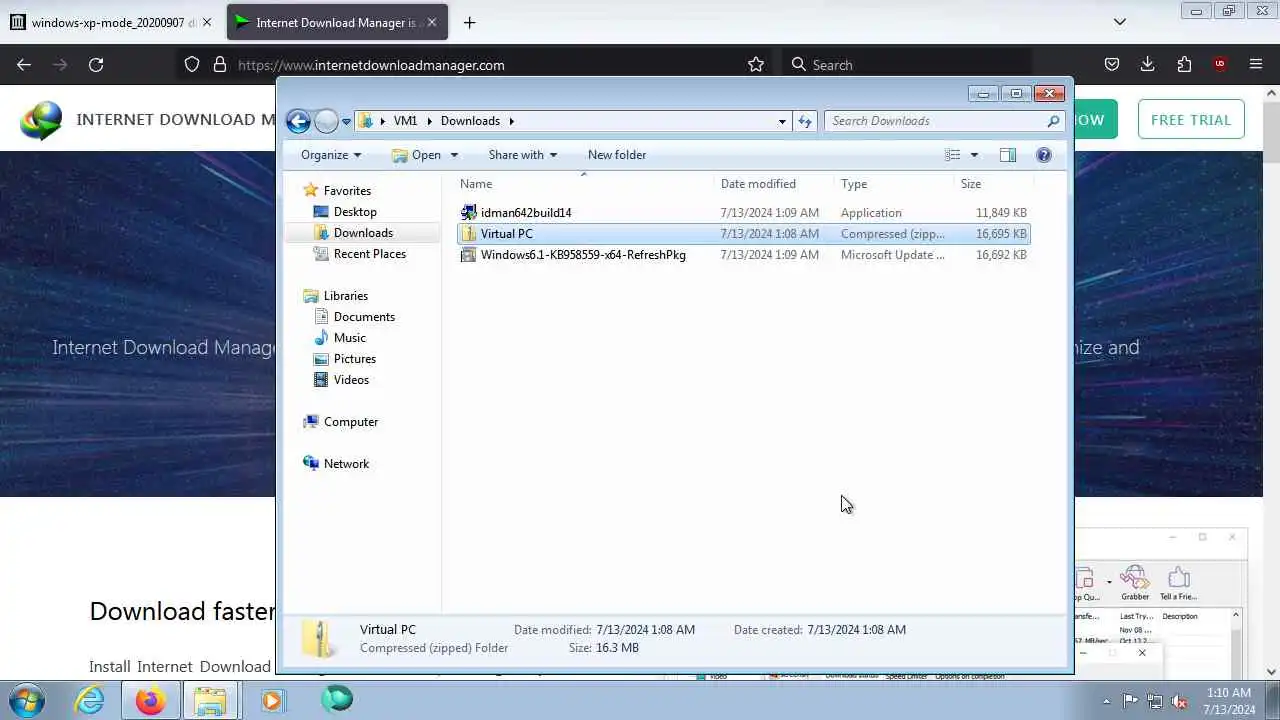Expand the Open button dropdown arrow
Image resolution: width=1280 pixels, height=720 pixels.
(454, 155)
